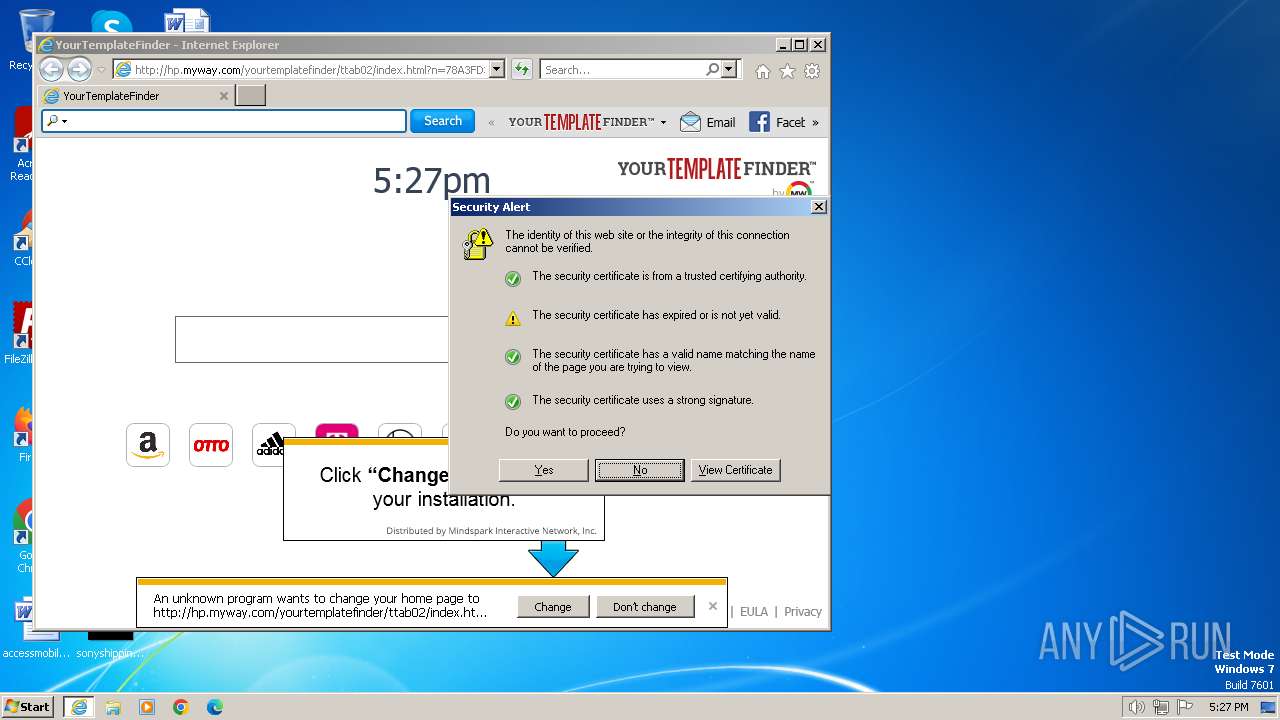
Task: Launch Microsoft Edge from the taskbar
Action: (x=215, y=707)
